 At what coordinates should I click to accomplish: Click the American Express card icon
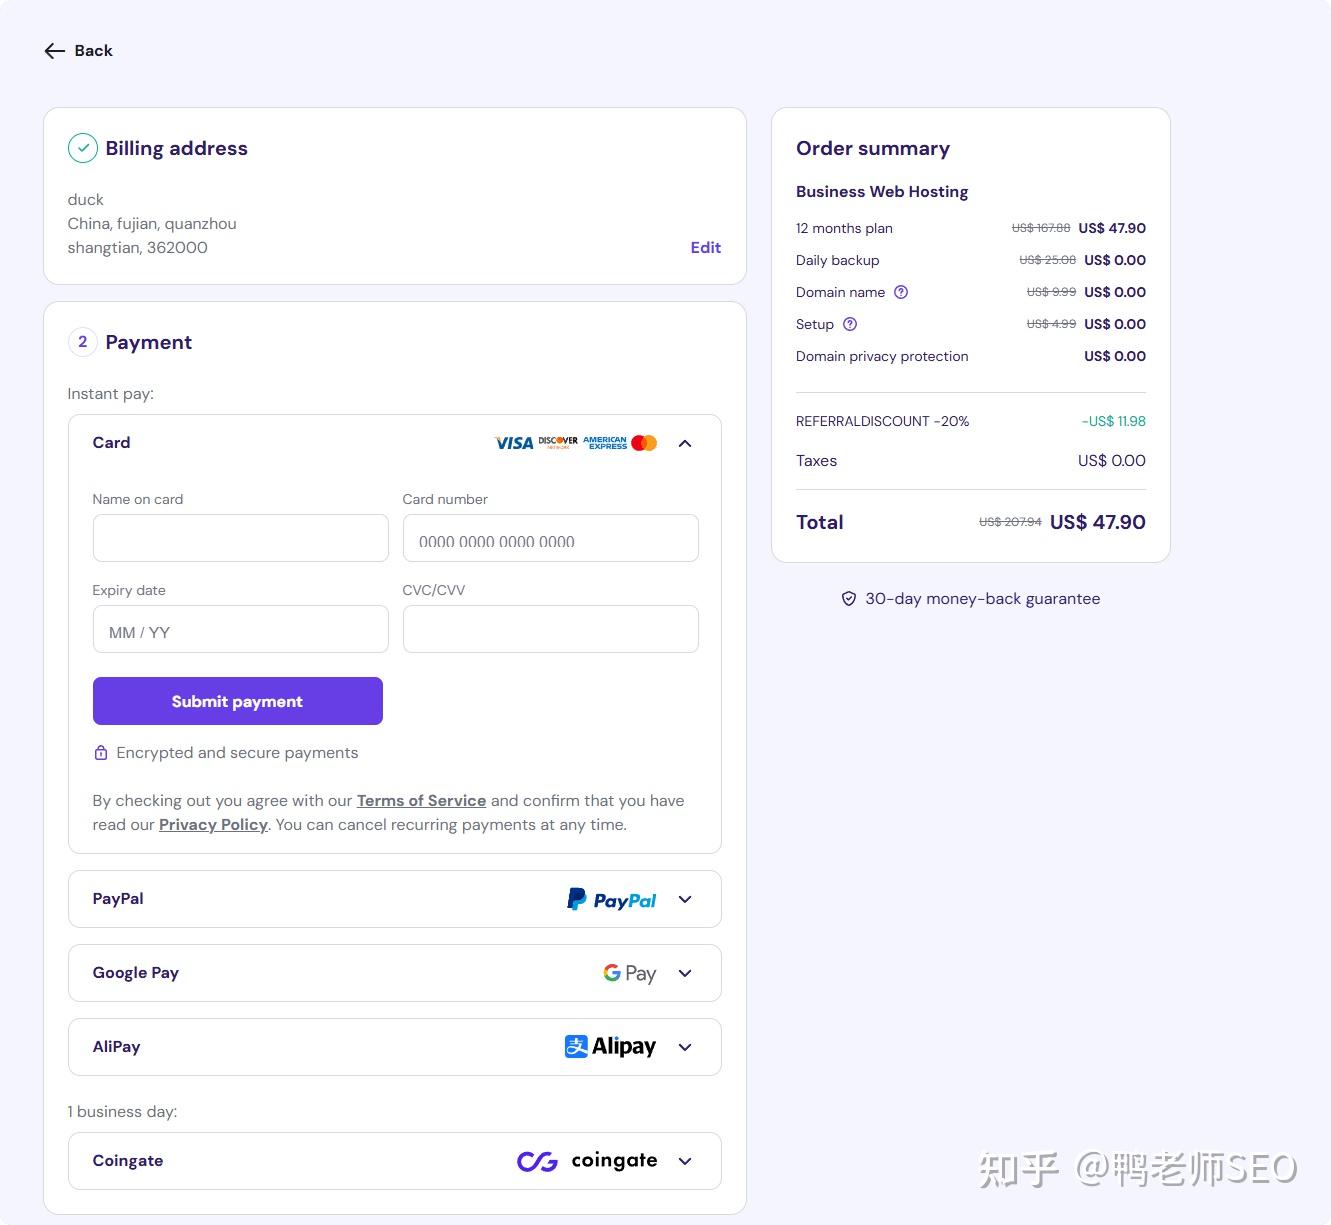(x=605, y=442)
